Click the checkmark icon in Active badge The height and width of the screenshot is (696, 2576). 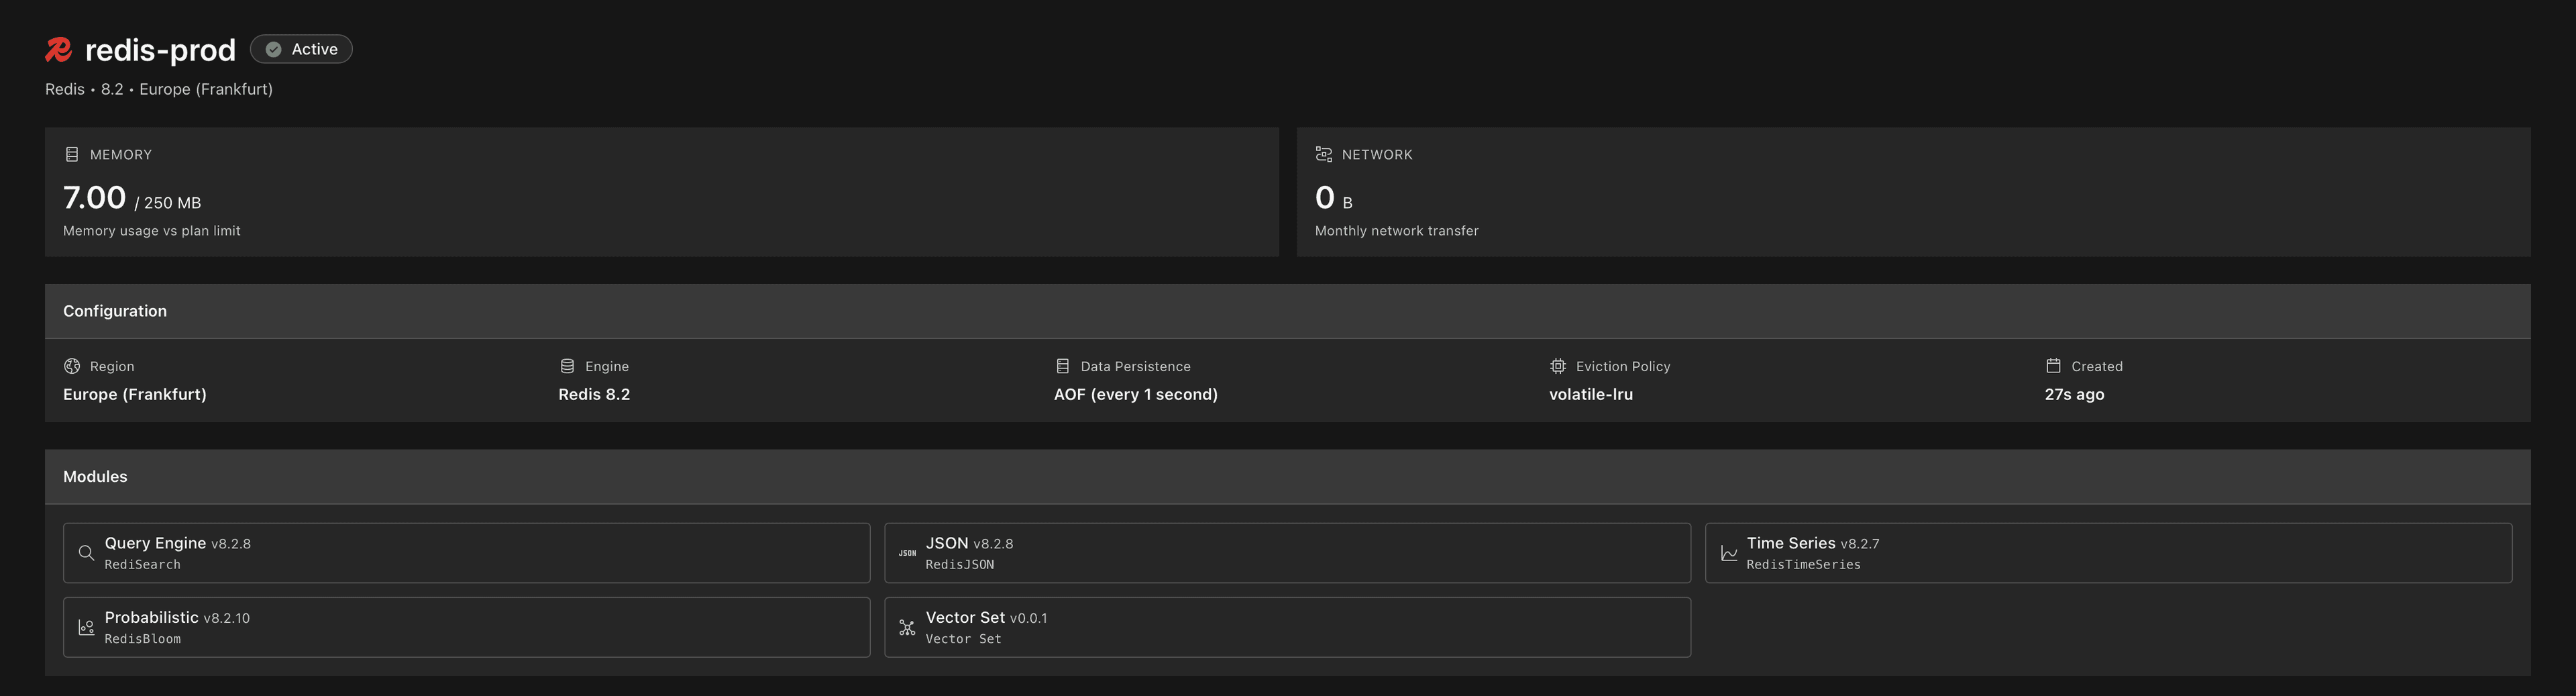point(273,49)
